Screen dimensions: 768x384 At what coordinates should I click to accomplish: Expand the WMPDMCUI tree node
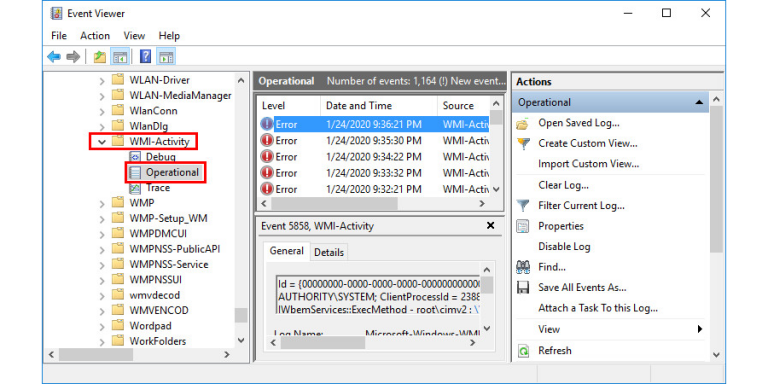point(102,234)
